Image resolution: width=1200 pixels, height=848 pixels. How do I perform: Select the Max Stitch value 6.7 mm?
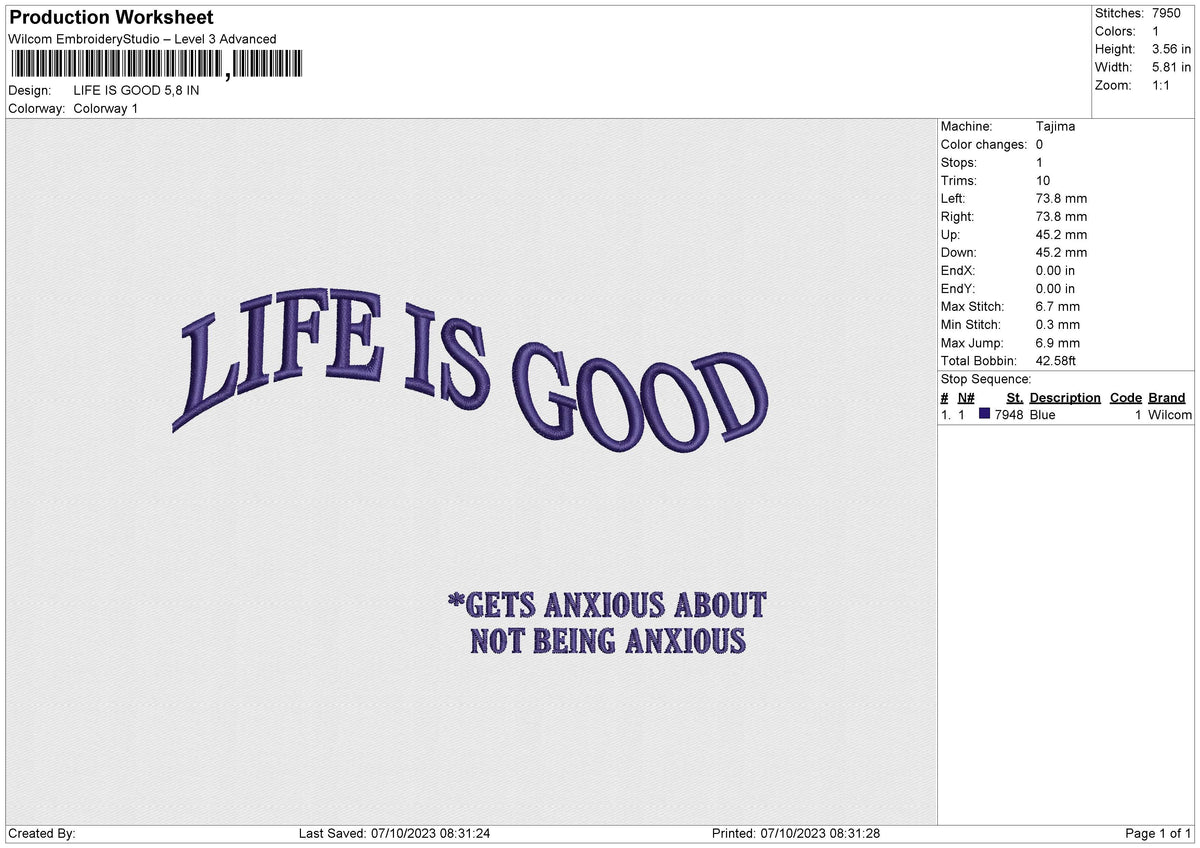[1058, 307]
